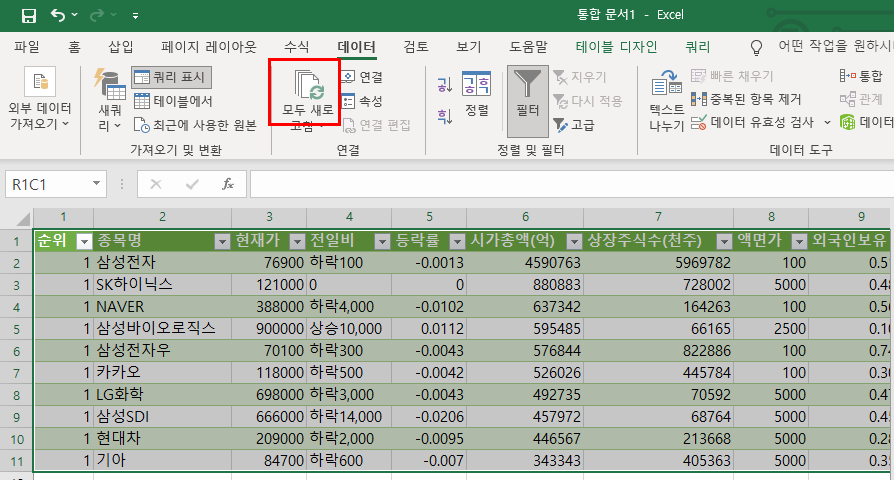894x480 pixels.
Task: Click in the Name Box showing R1C1
Action: pyautogui.click(x=47, y=184)
